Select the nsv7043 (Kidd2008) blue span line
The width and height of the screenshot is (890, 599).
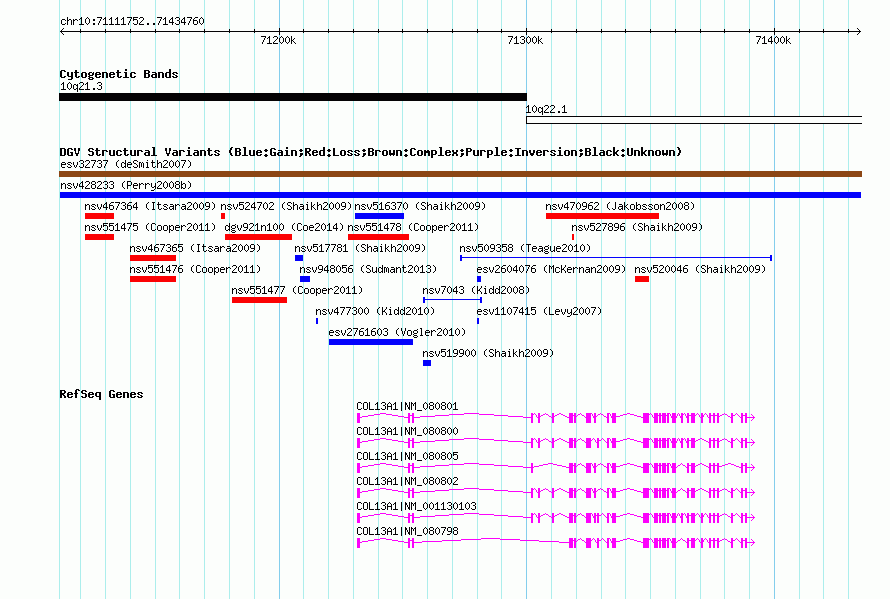(x=452, y=300)
